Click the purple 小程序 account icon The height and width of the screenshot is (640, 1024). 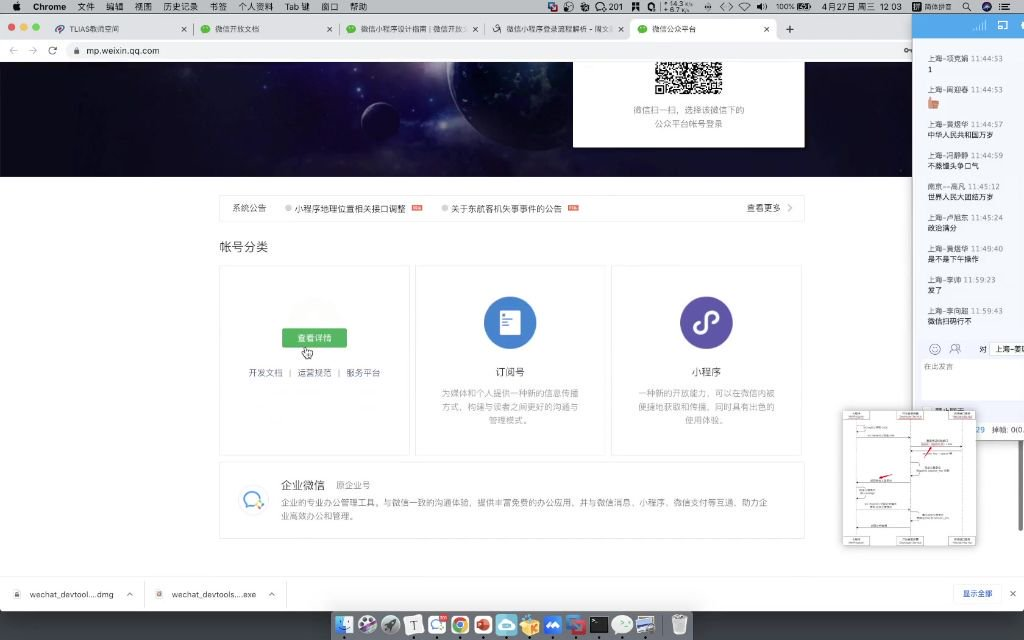pos(706,323)
